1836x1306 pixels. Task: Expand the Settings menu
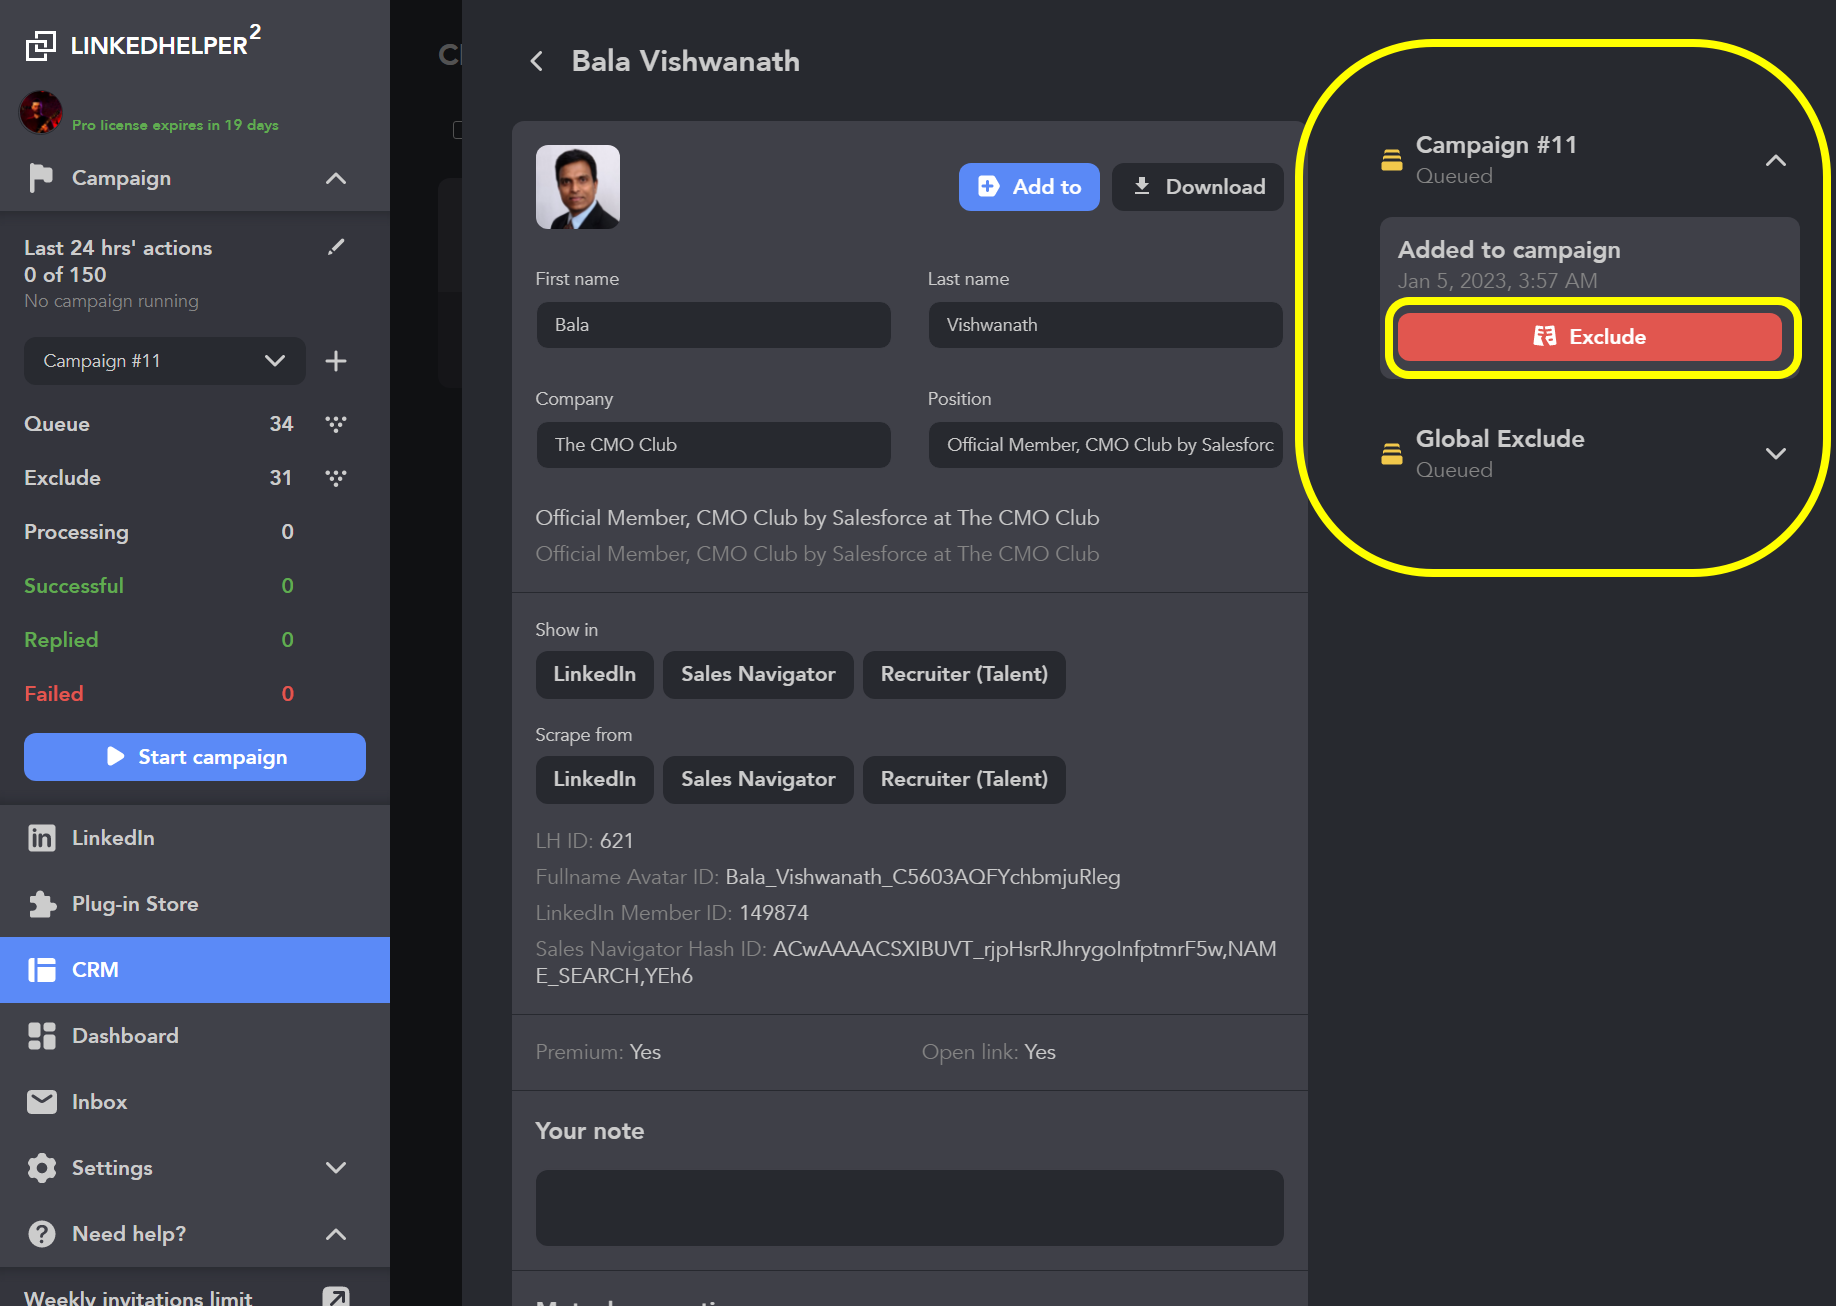pos(336,1168)
